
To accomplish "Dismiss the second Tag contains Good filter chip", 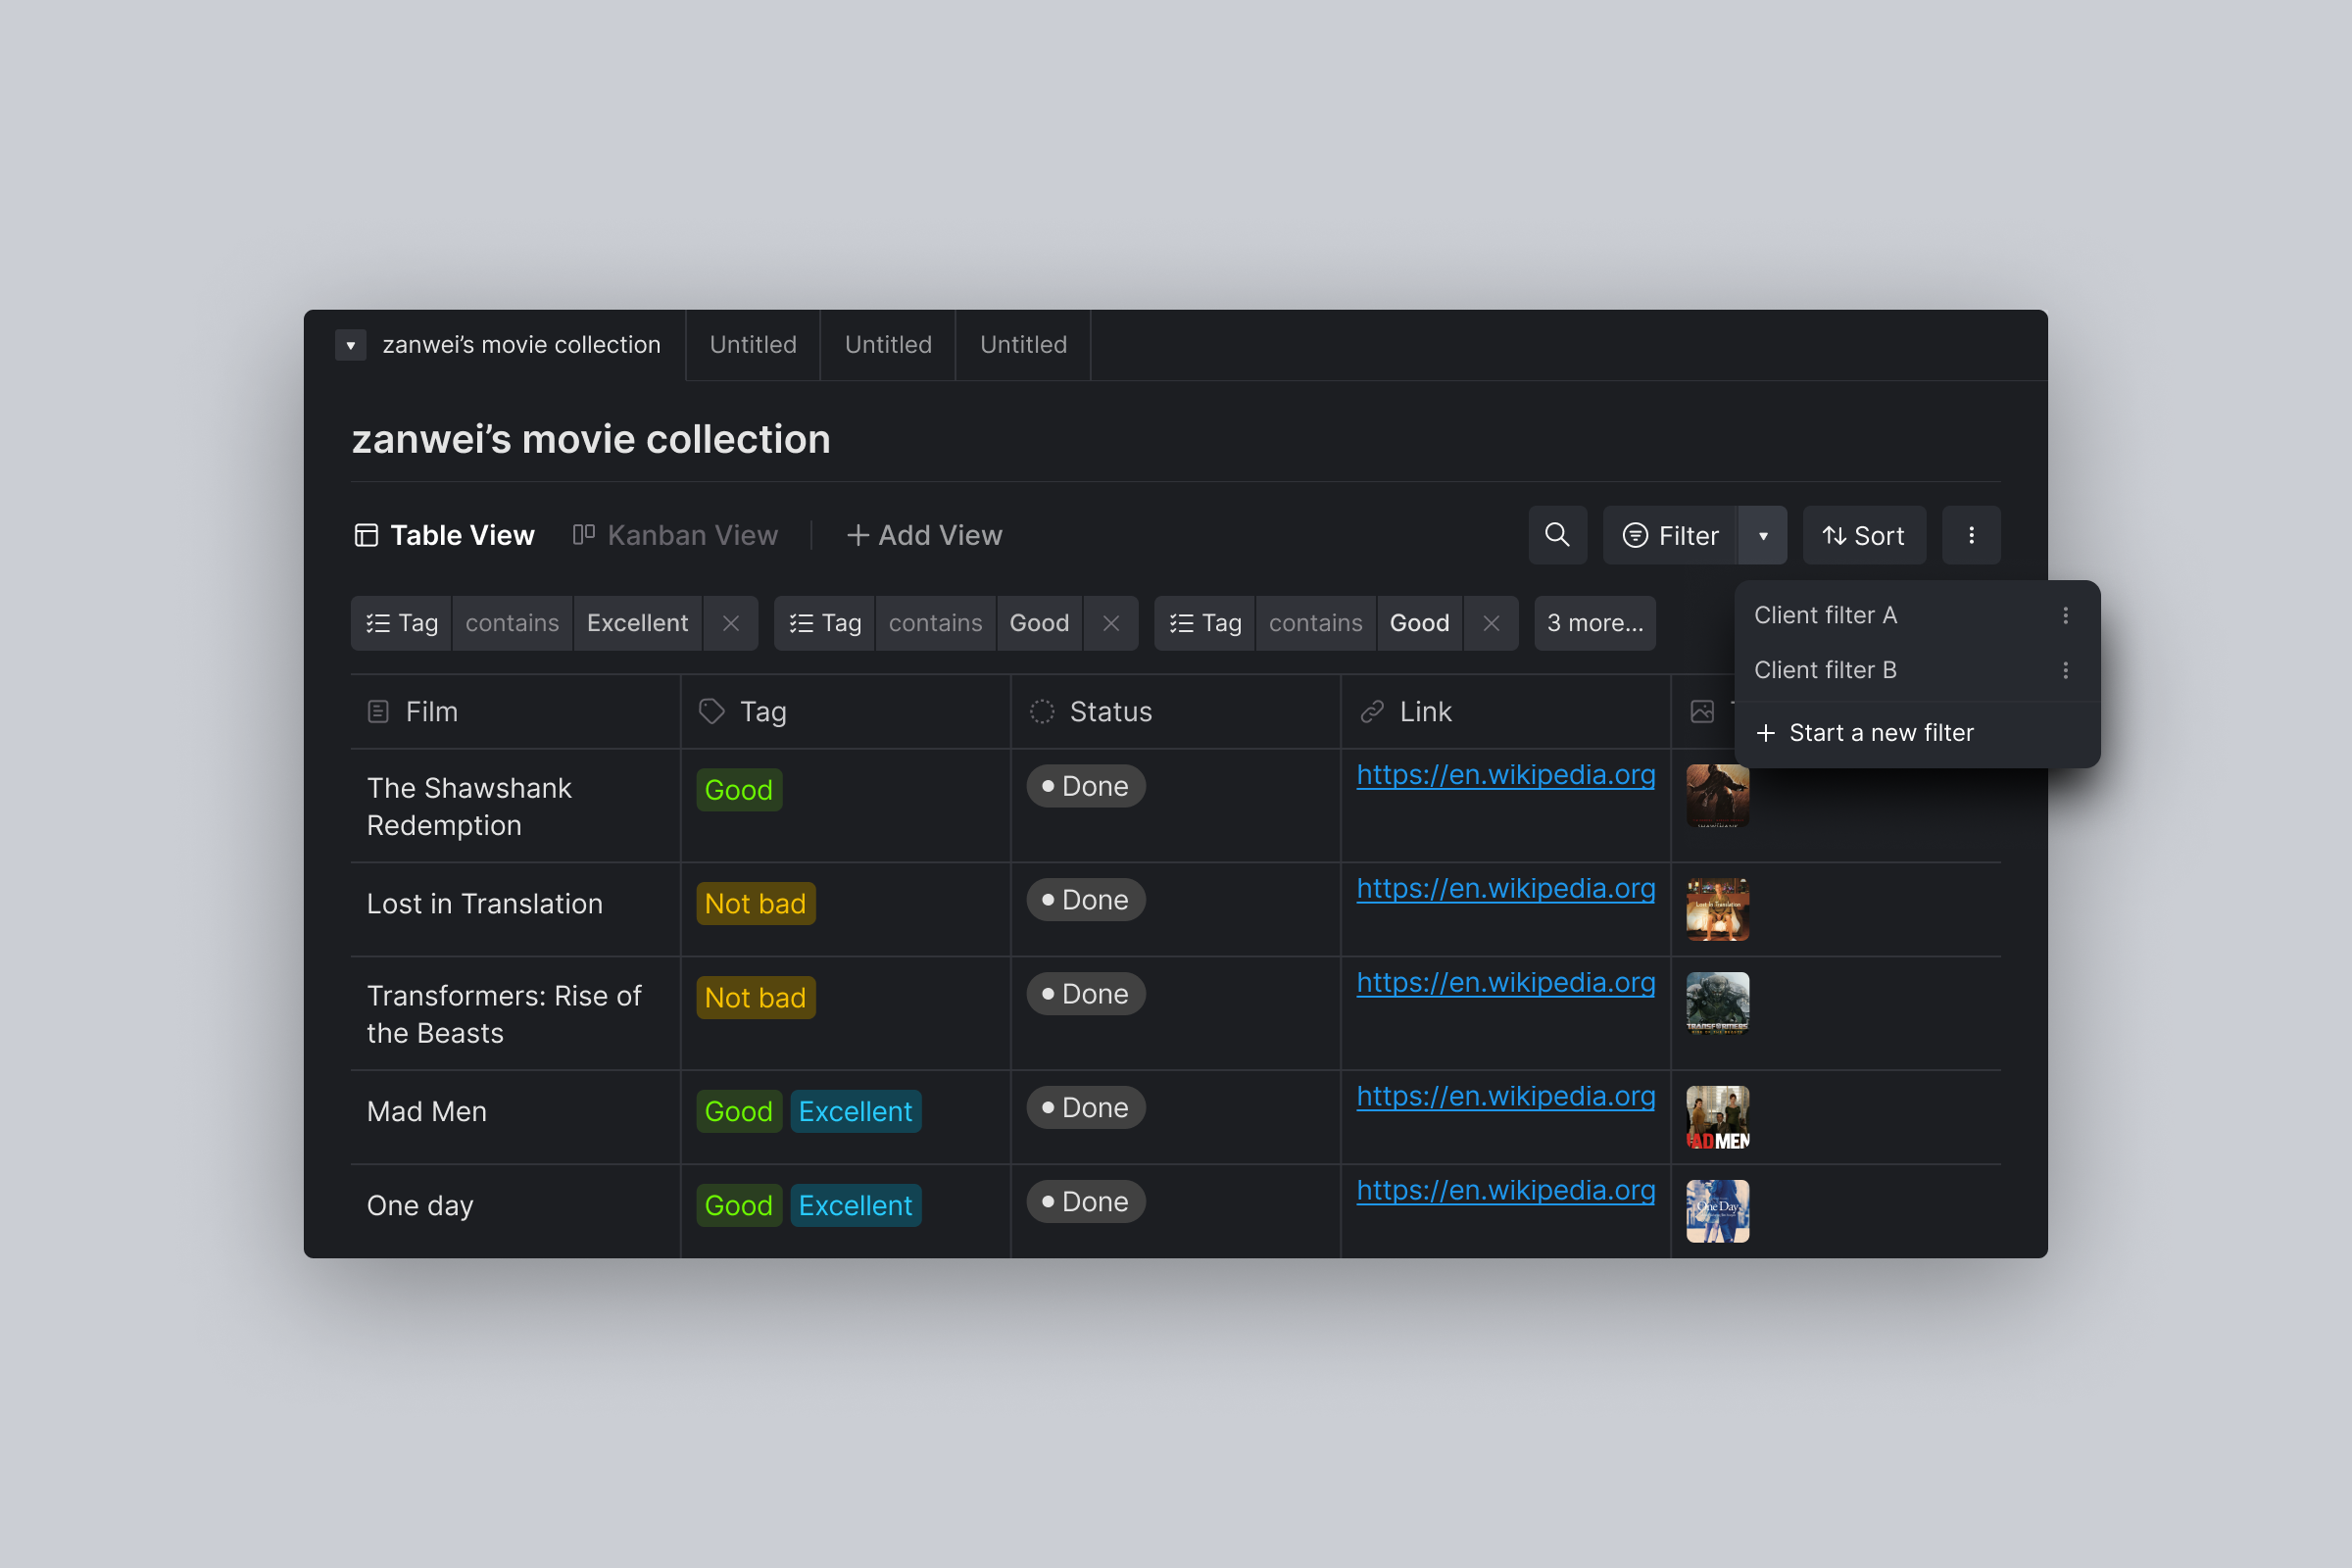I will tap(1491, 623).
